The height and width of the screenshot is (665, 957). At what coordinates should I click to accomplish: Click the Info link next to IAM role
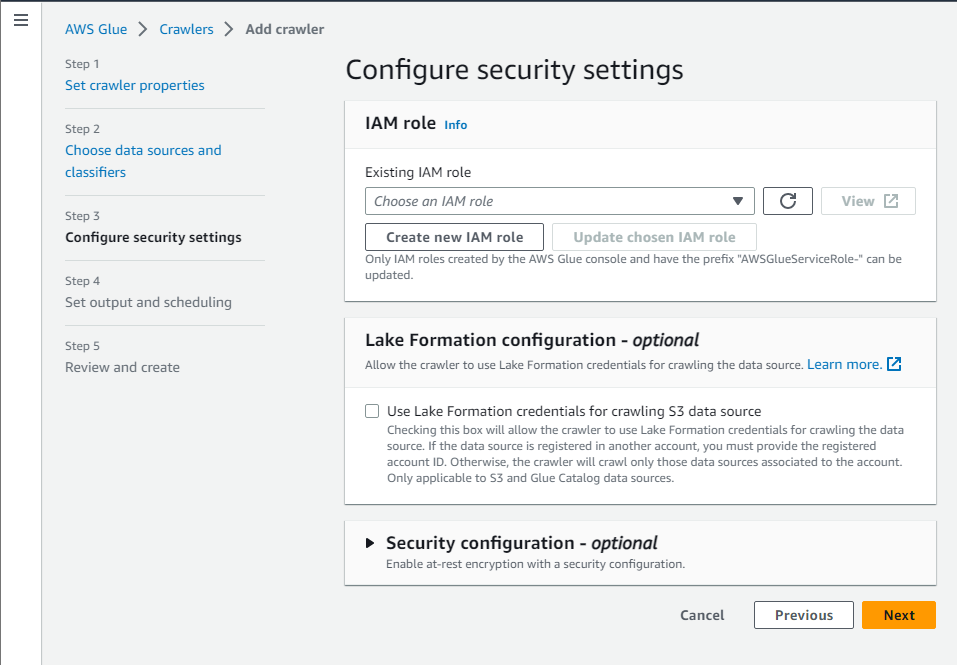coord(455,125)
